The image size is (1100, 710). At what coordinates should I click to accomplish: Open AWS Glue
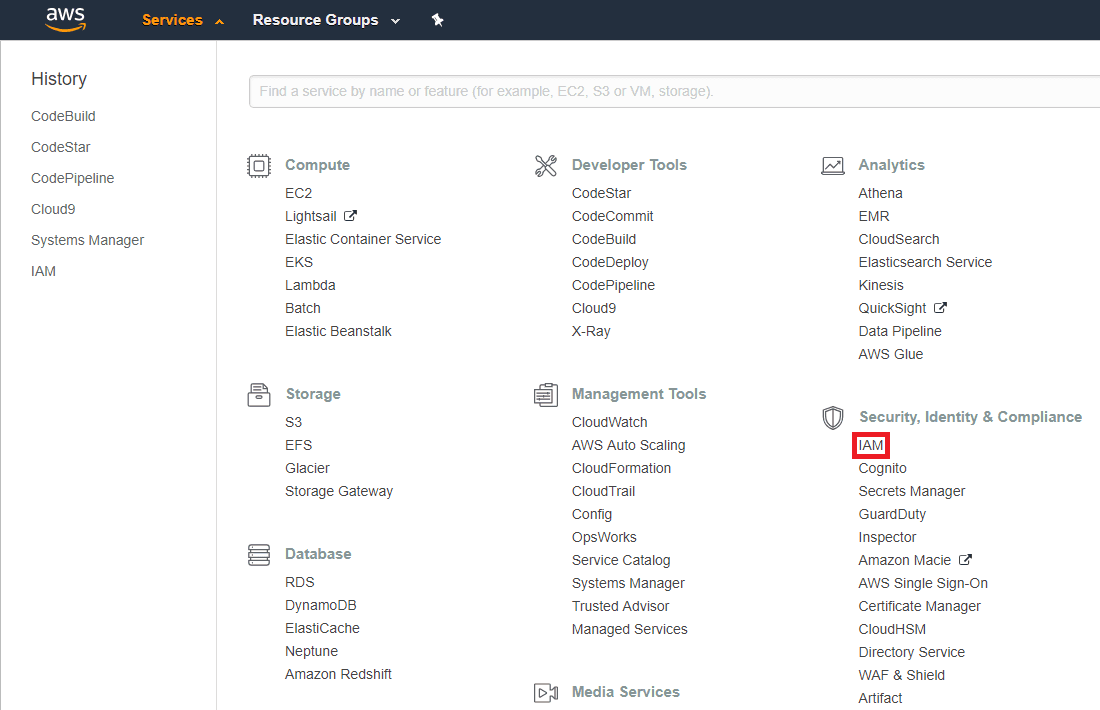890,354
